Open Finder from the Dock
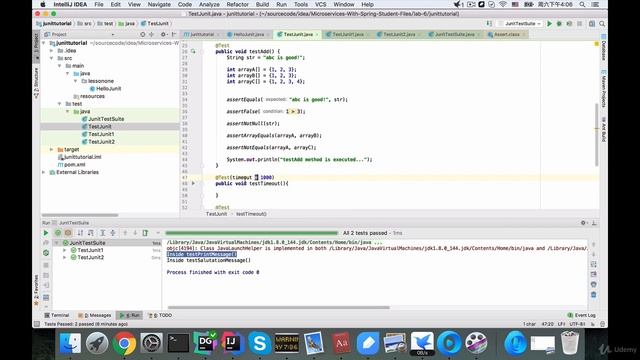 tap(70, 343)
